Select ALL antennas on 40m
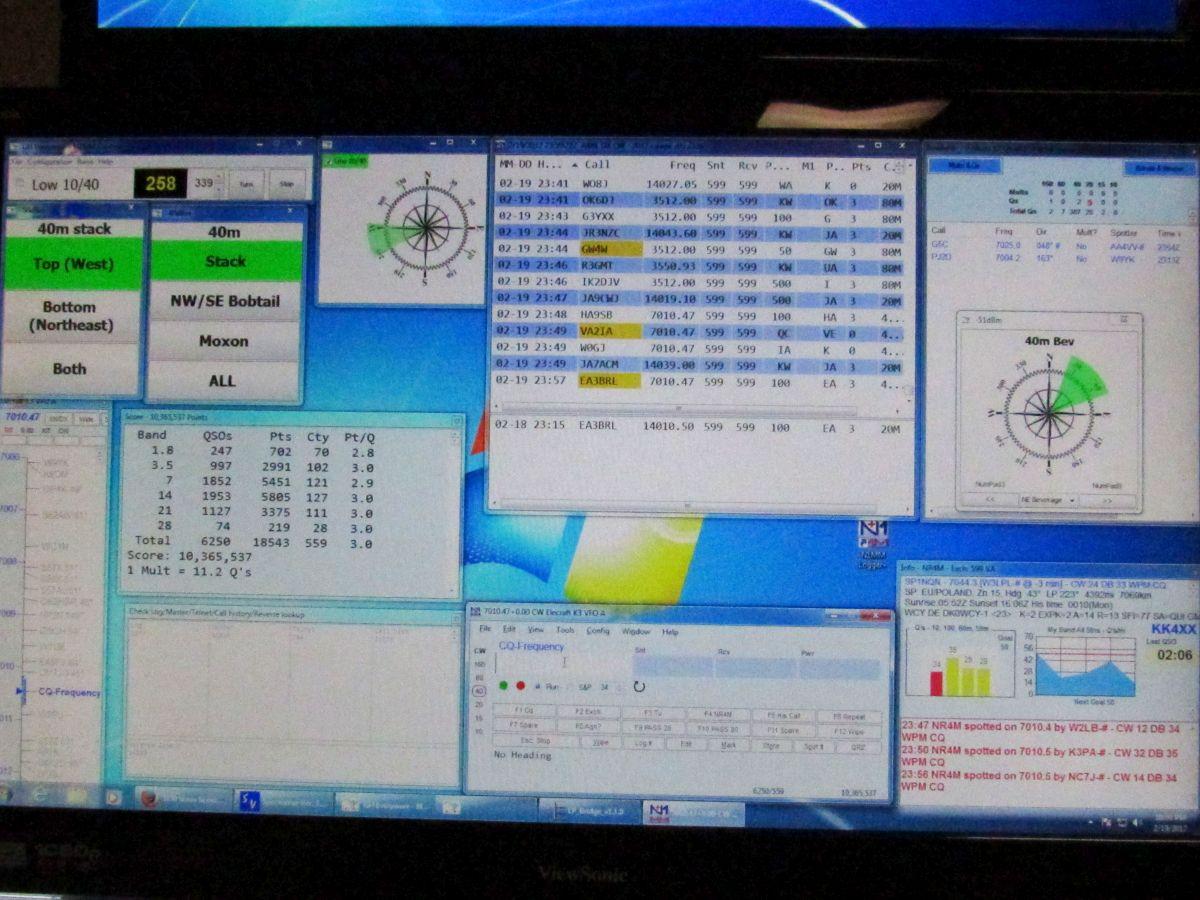1200x900 pixels. 222,381
